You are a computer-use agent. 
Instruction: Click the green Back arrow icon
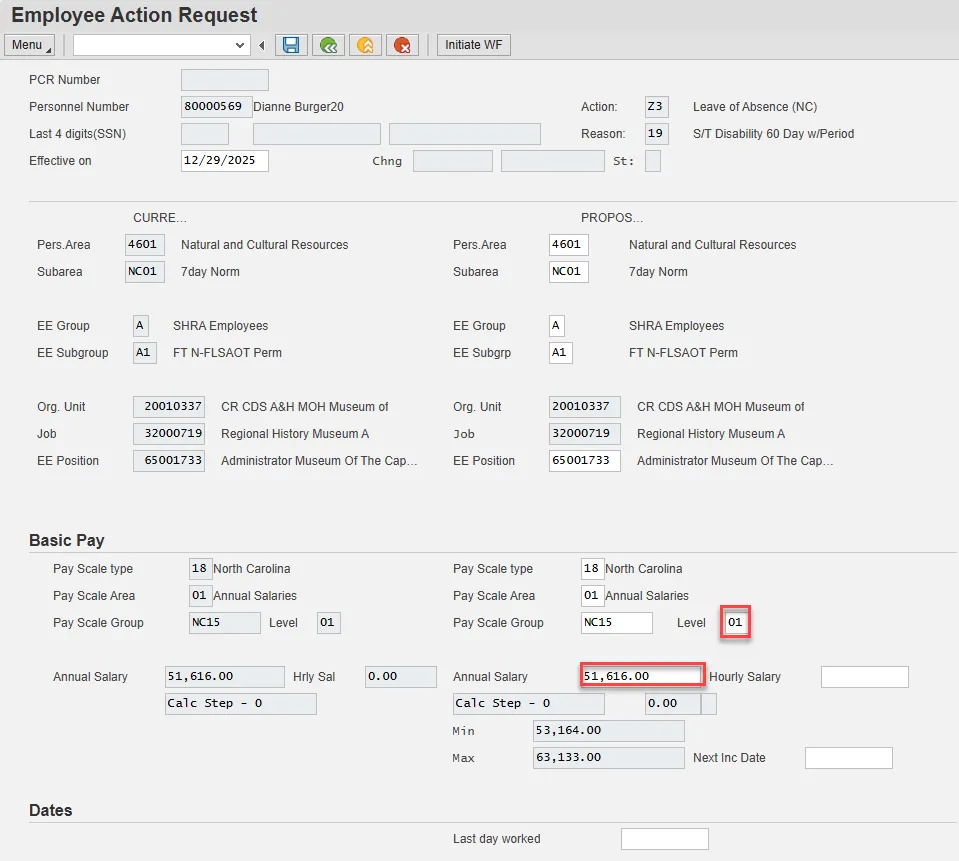coord(327,45)
